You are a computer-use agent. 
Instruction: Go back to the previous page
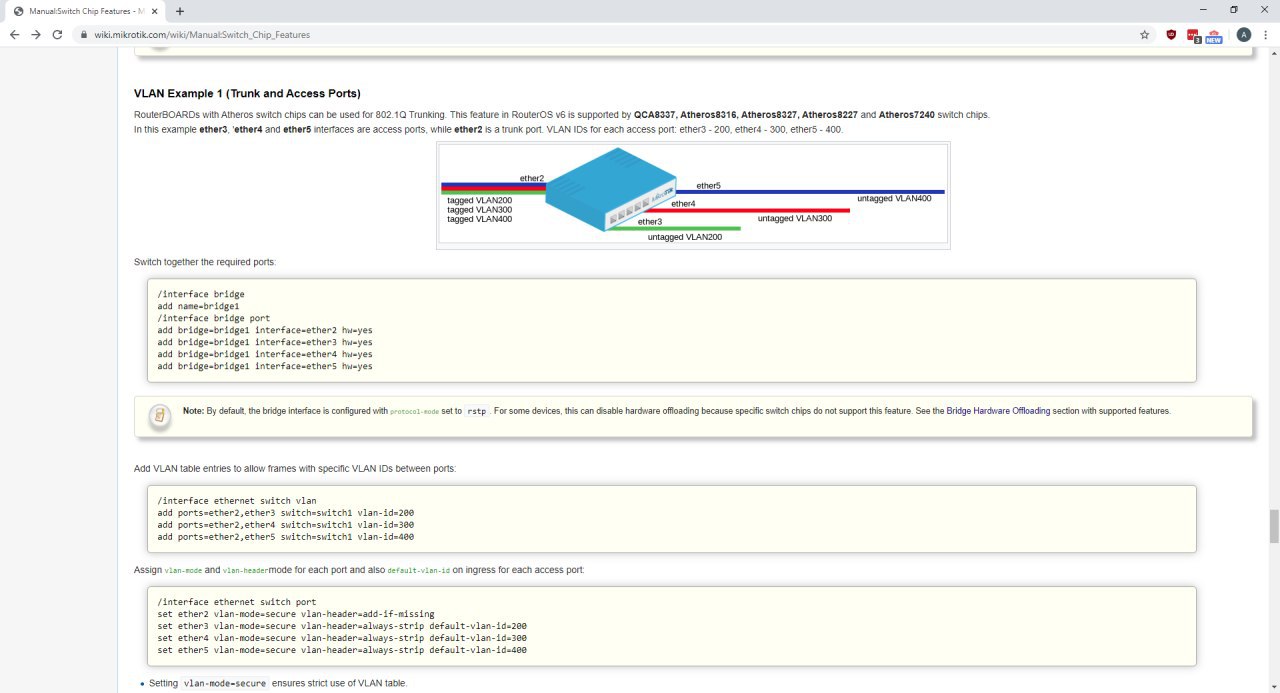tap(14, 34)
